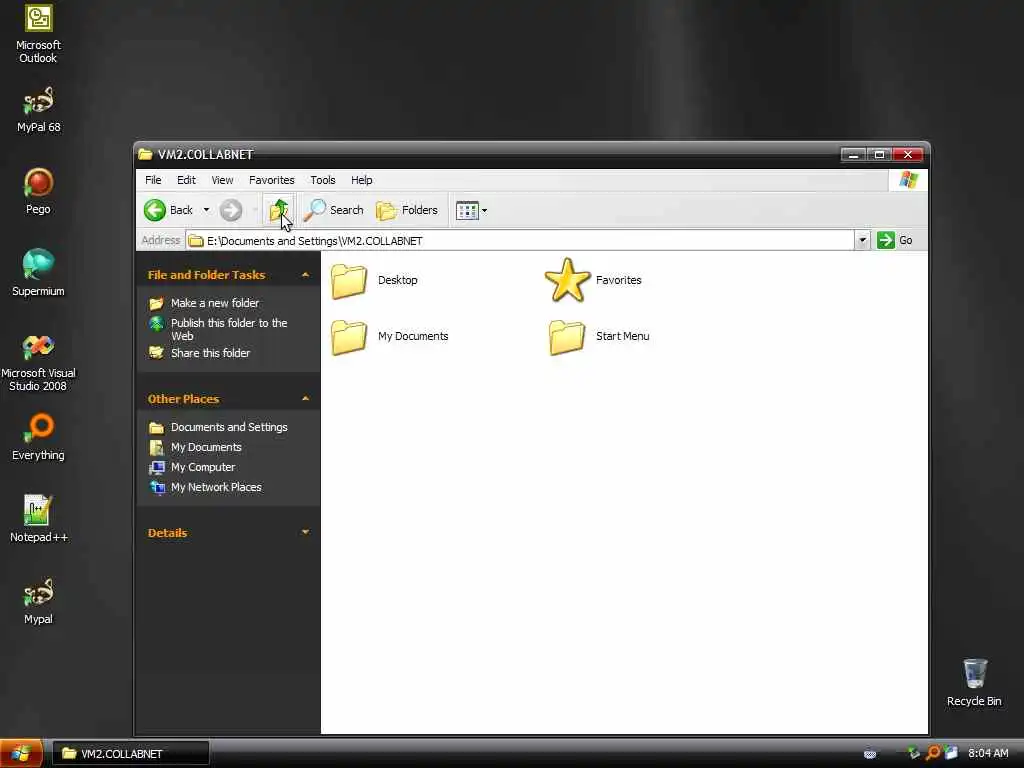Toggle the Folders pane

pos(407,210)
